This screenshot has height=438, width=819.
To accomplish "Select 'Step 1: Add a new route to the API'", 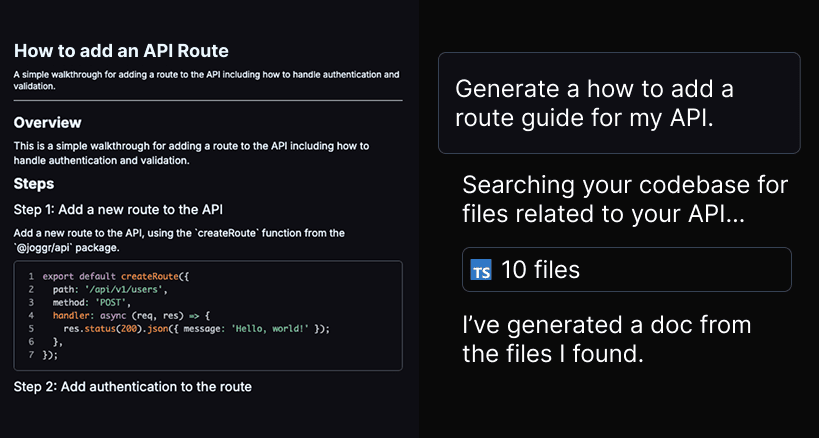I will [x=118, y=210].
